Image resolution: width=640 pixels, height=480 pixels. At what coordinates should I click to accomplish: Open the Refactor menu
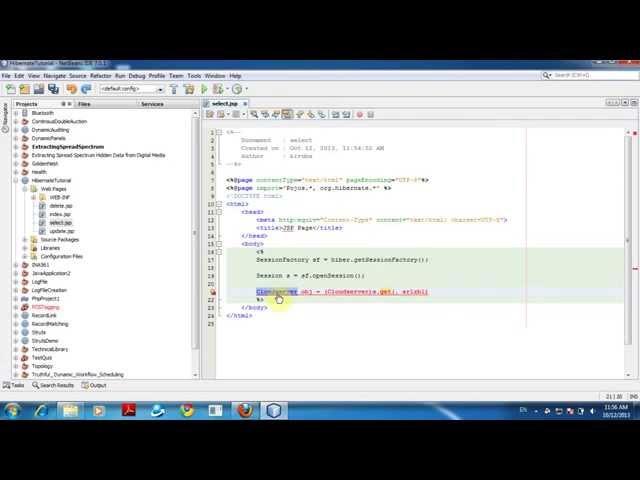[x=100, y=76]
